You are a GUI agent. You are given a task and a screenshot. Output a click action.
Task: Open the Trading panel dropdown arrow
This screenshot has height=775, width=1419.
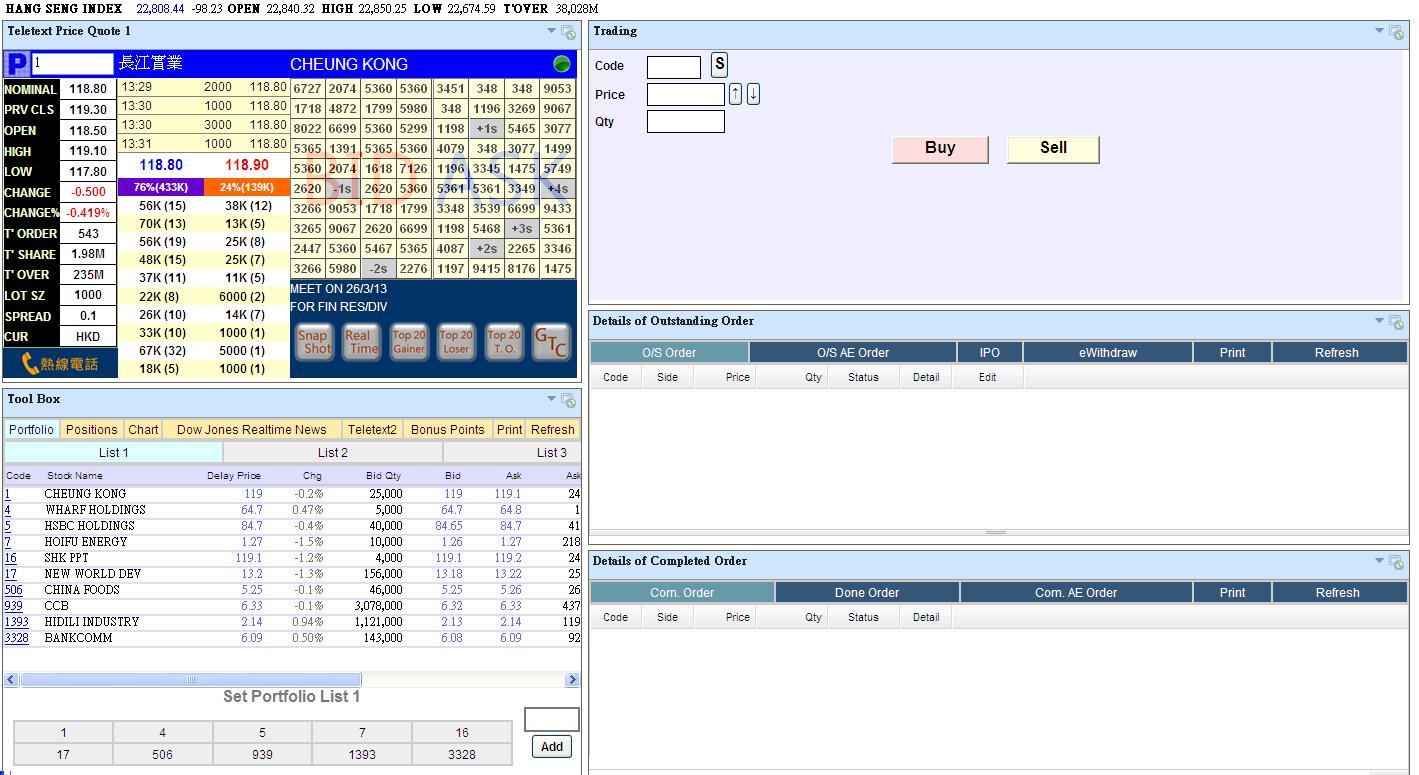coord(1380,32)
